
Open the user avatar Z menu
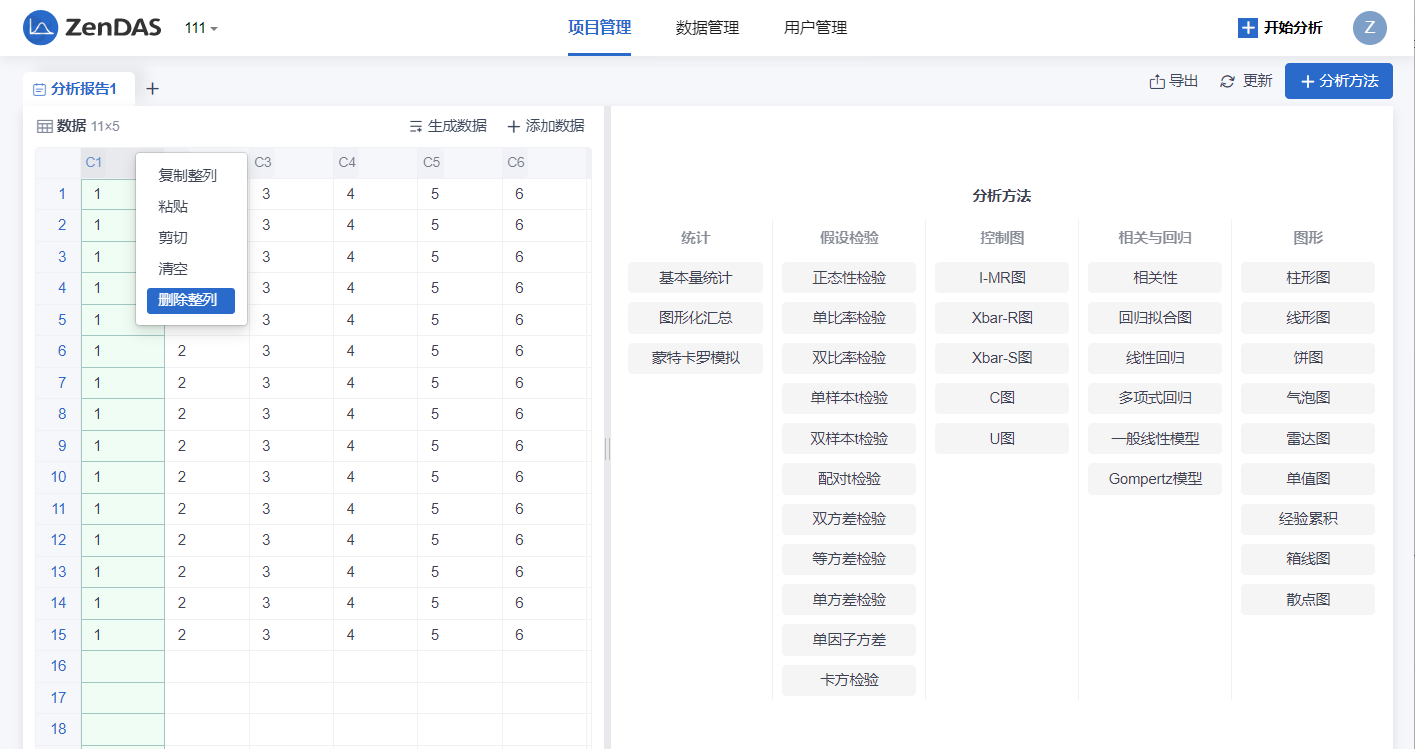point(1369,28)
